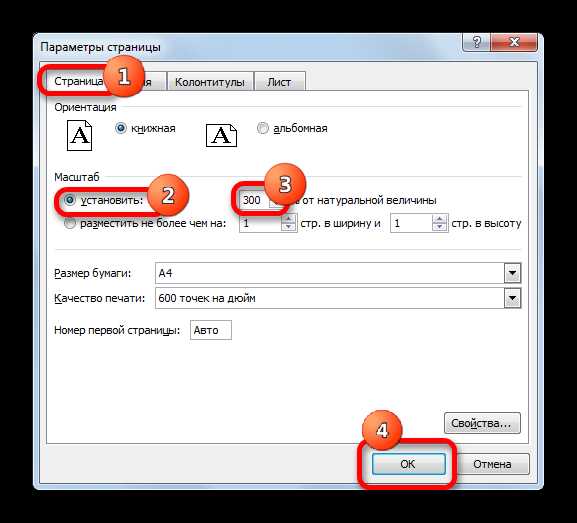Open the Лист tab

279,82
